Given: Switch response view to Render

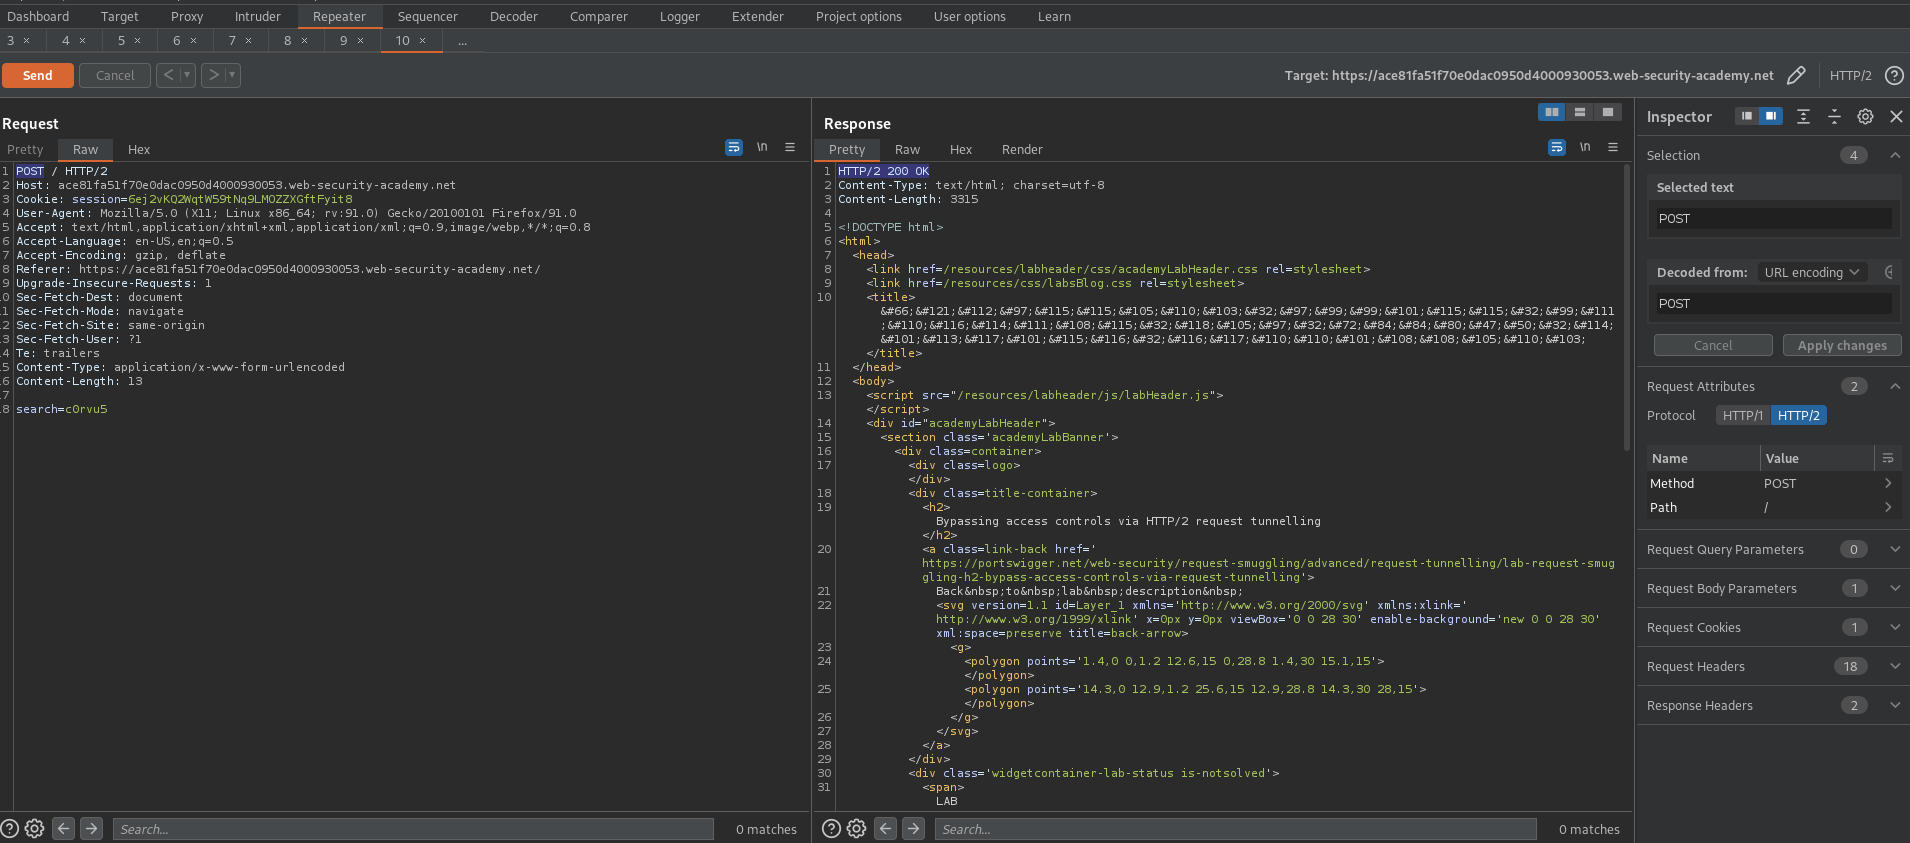Looking at the screenshot, I should (1022, 149).
